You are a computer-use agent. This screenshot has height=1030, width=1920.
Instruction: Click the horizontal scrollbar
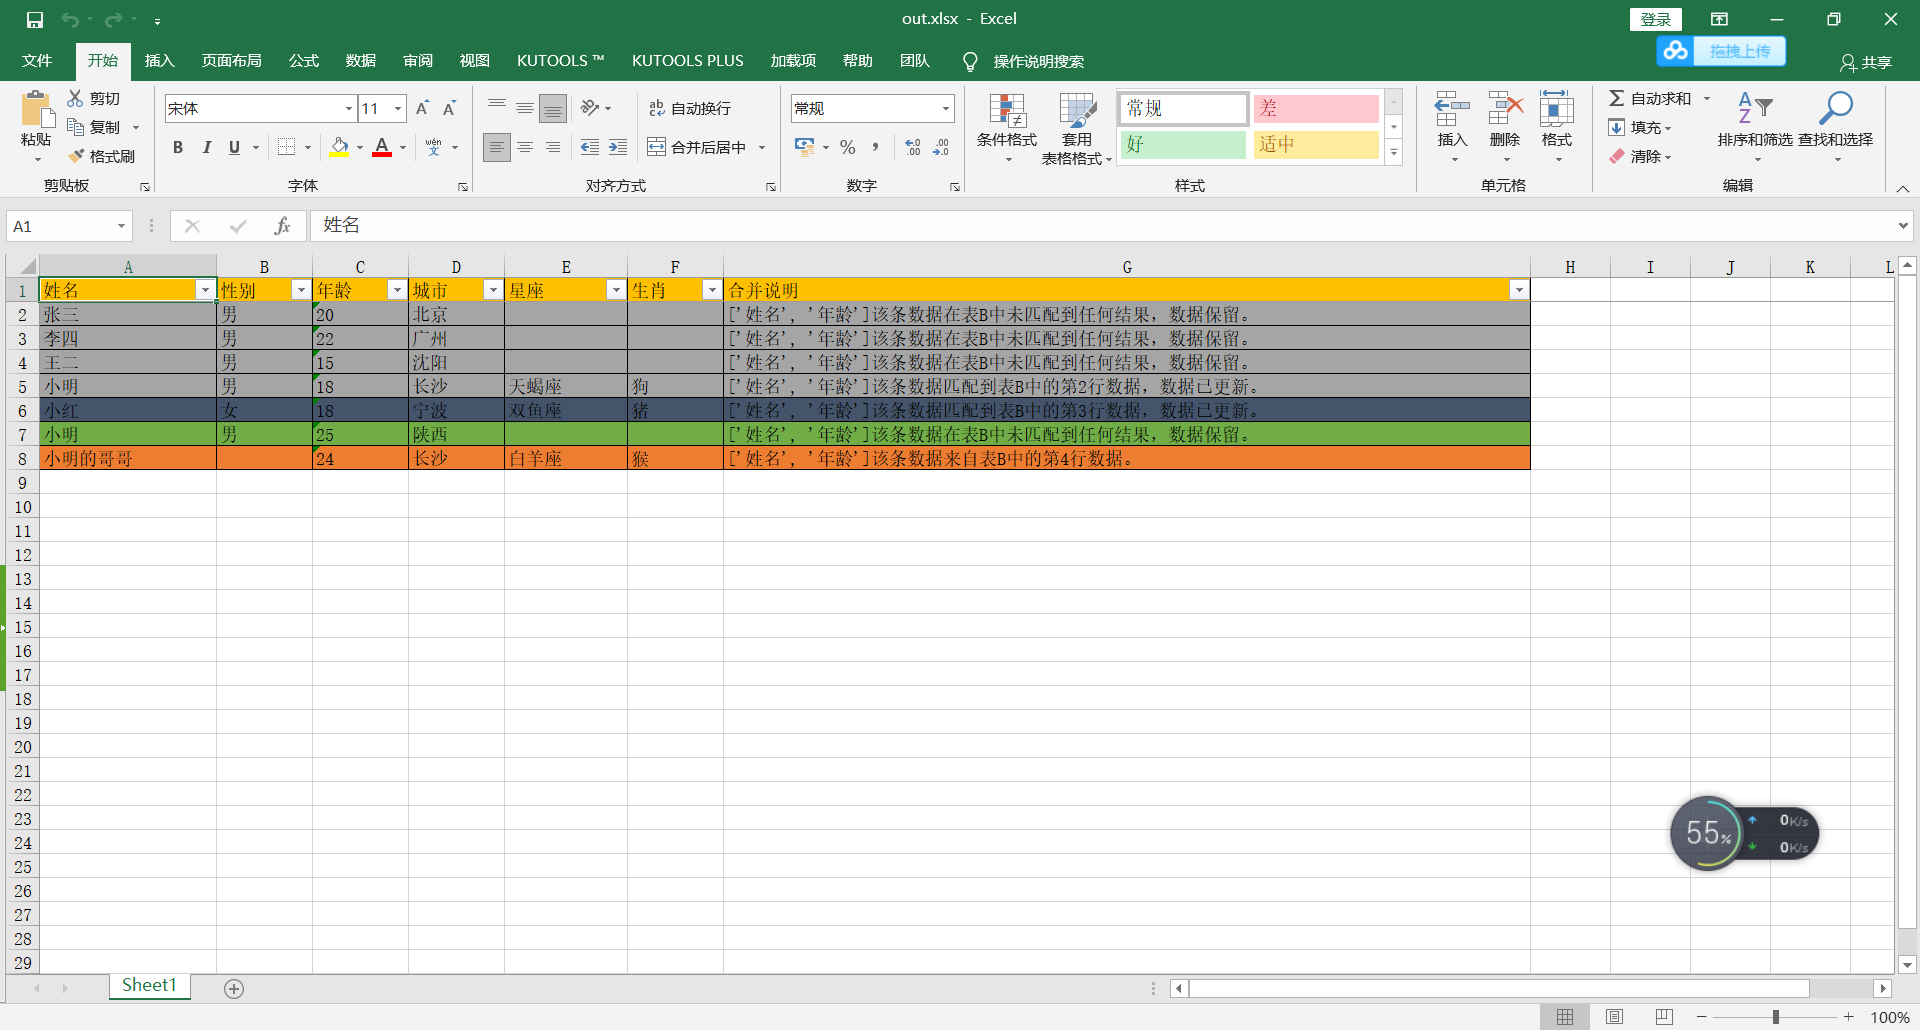click(x=1499, y=988)
